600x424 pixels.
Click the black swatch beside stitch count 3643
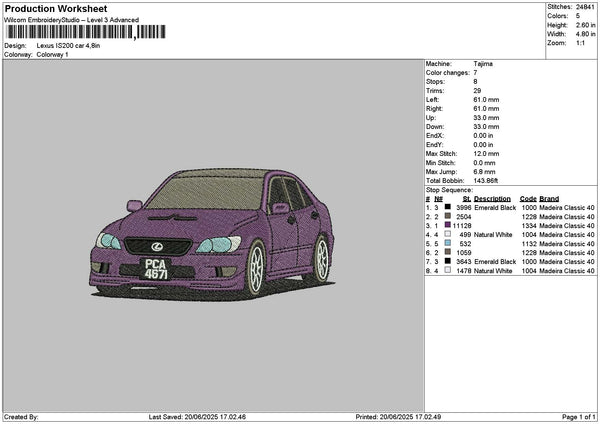[447, 261]
